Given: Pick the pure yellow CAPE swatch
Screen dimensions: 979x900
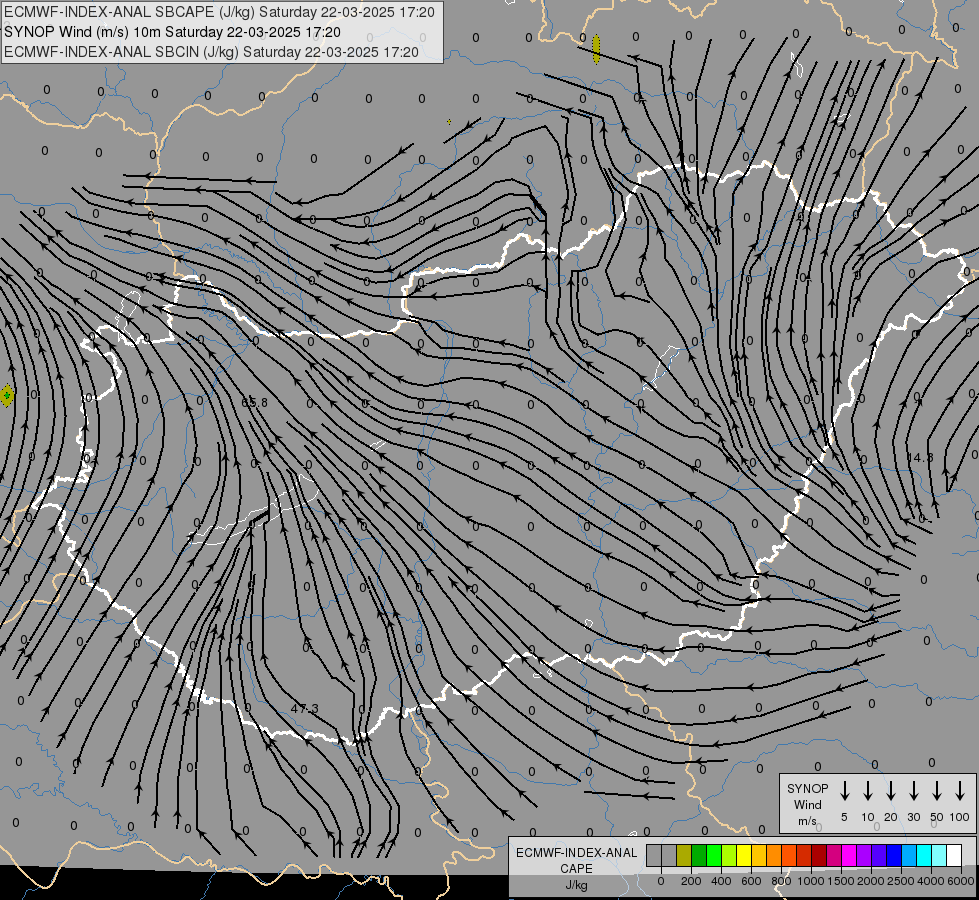Looking at the screenshot, I should [744, 855].
